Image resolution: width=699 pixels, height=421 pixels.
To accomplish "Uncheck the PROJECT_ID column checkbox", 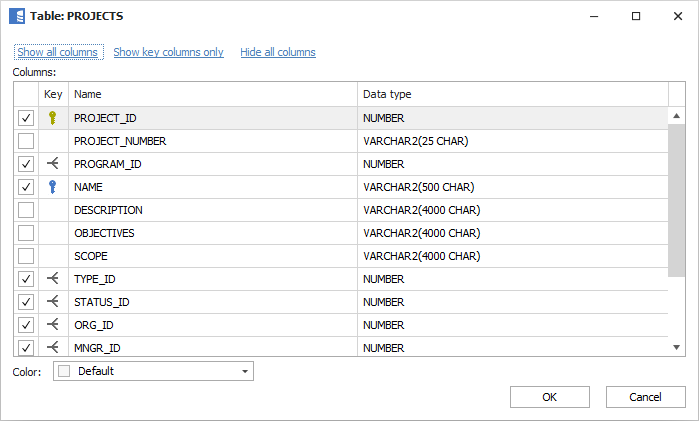I will (26, 118).
